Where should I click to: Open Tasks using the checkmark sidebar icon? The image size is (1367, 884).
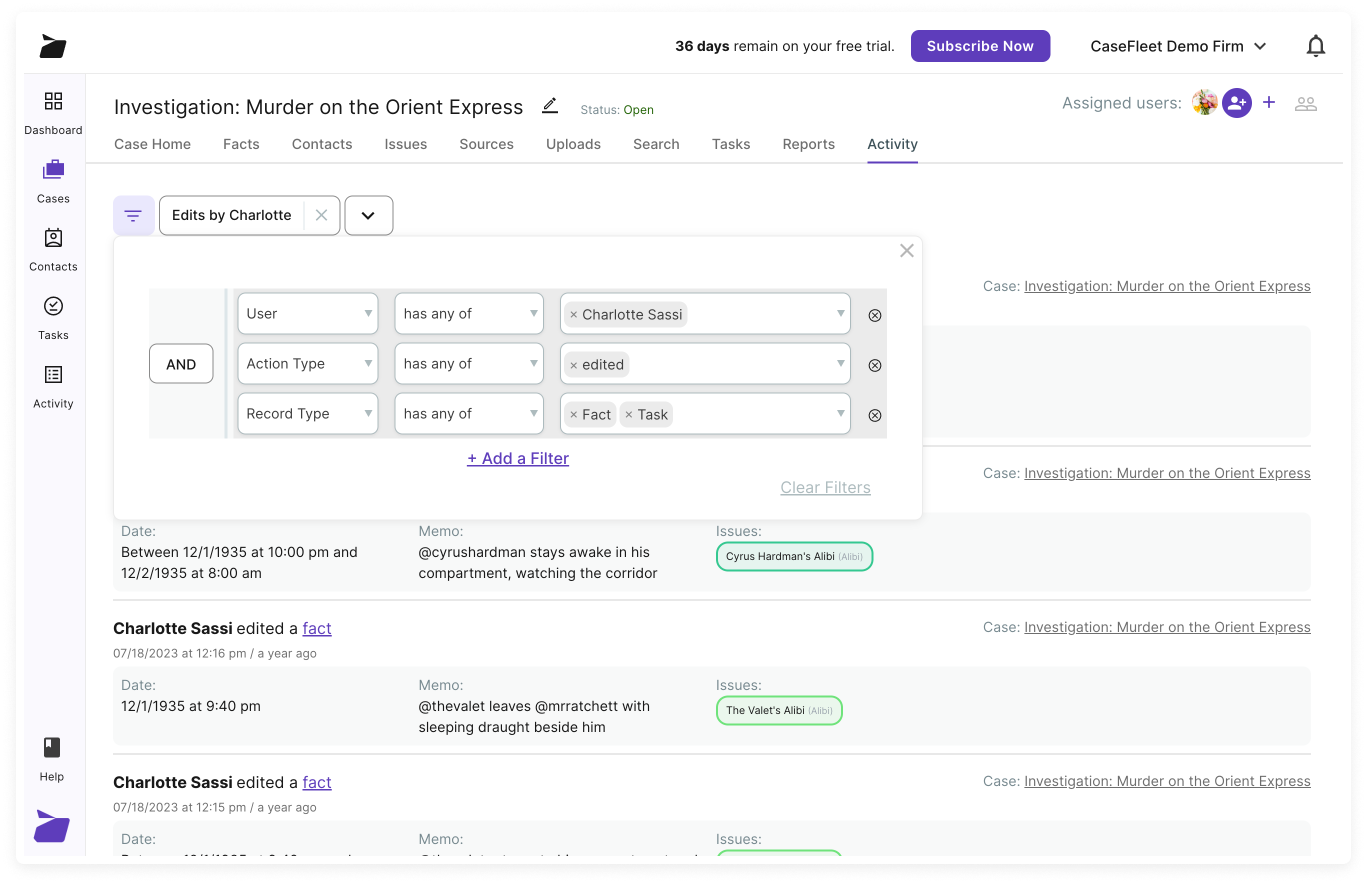click(x=53, y=313)
